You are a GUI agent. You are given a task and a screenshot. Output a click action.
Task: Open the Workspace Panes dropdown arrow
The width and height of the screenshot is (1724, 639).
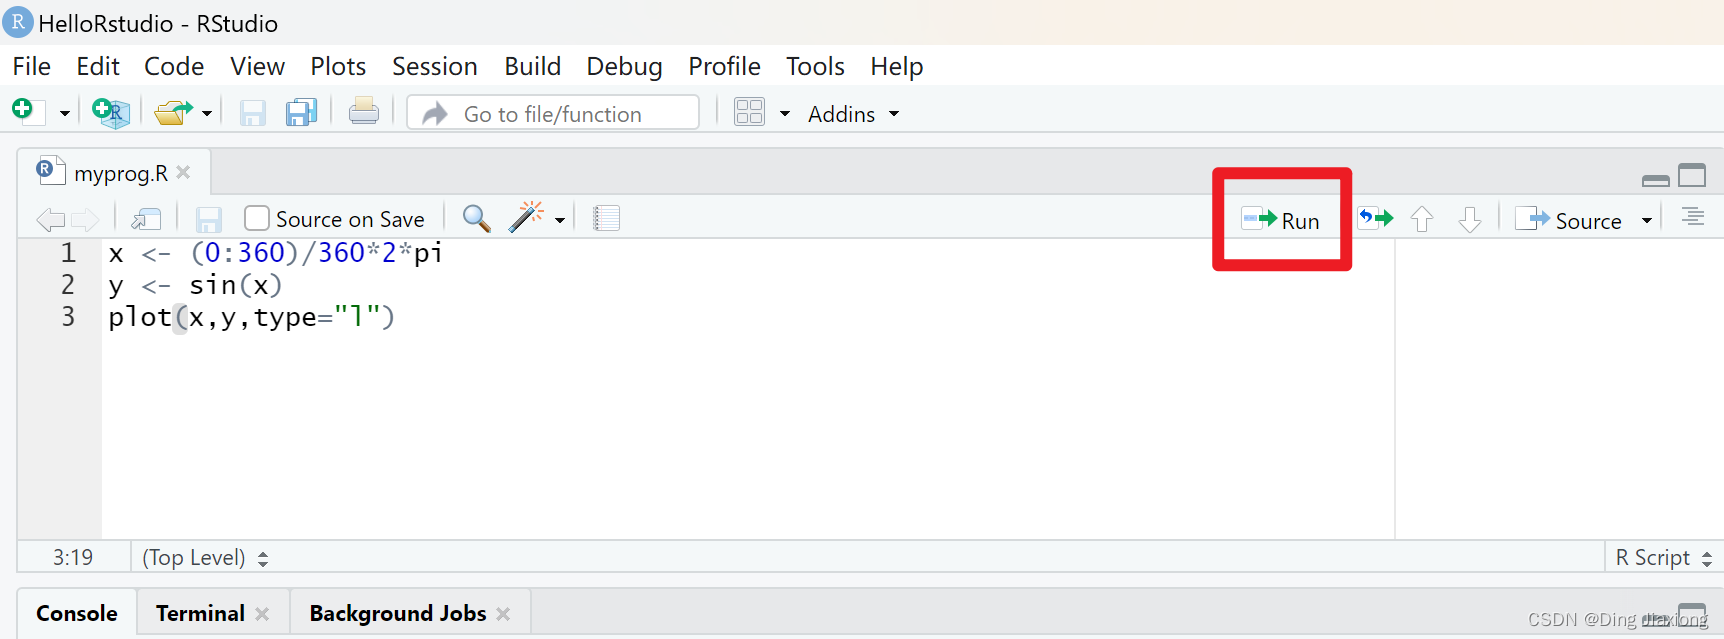[785, 113]
